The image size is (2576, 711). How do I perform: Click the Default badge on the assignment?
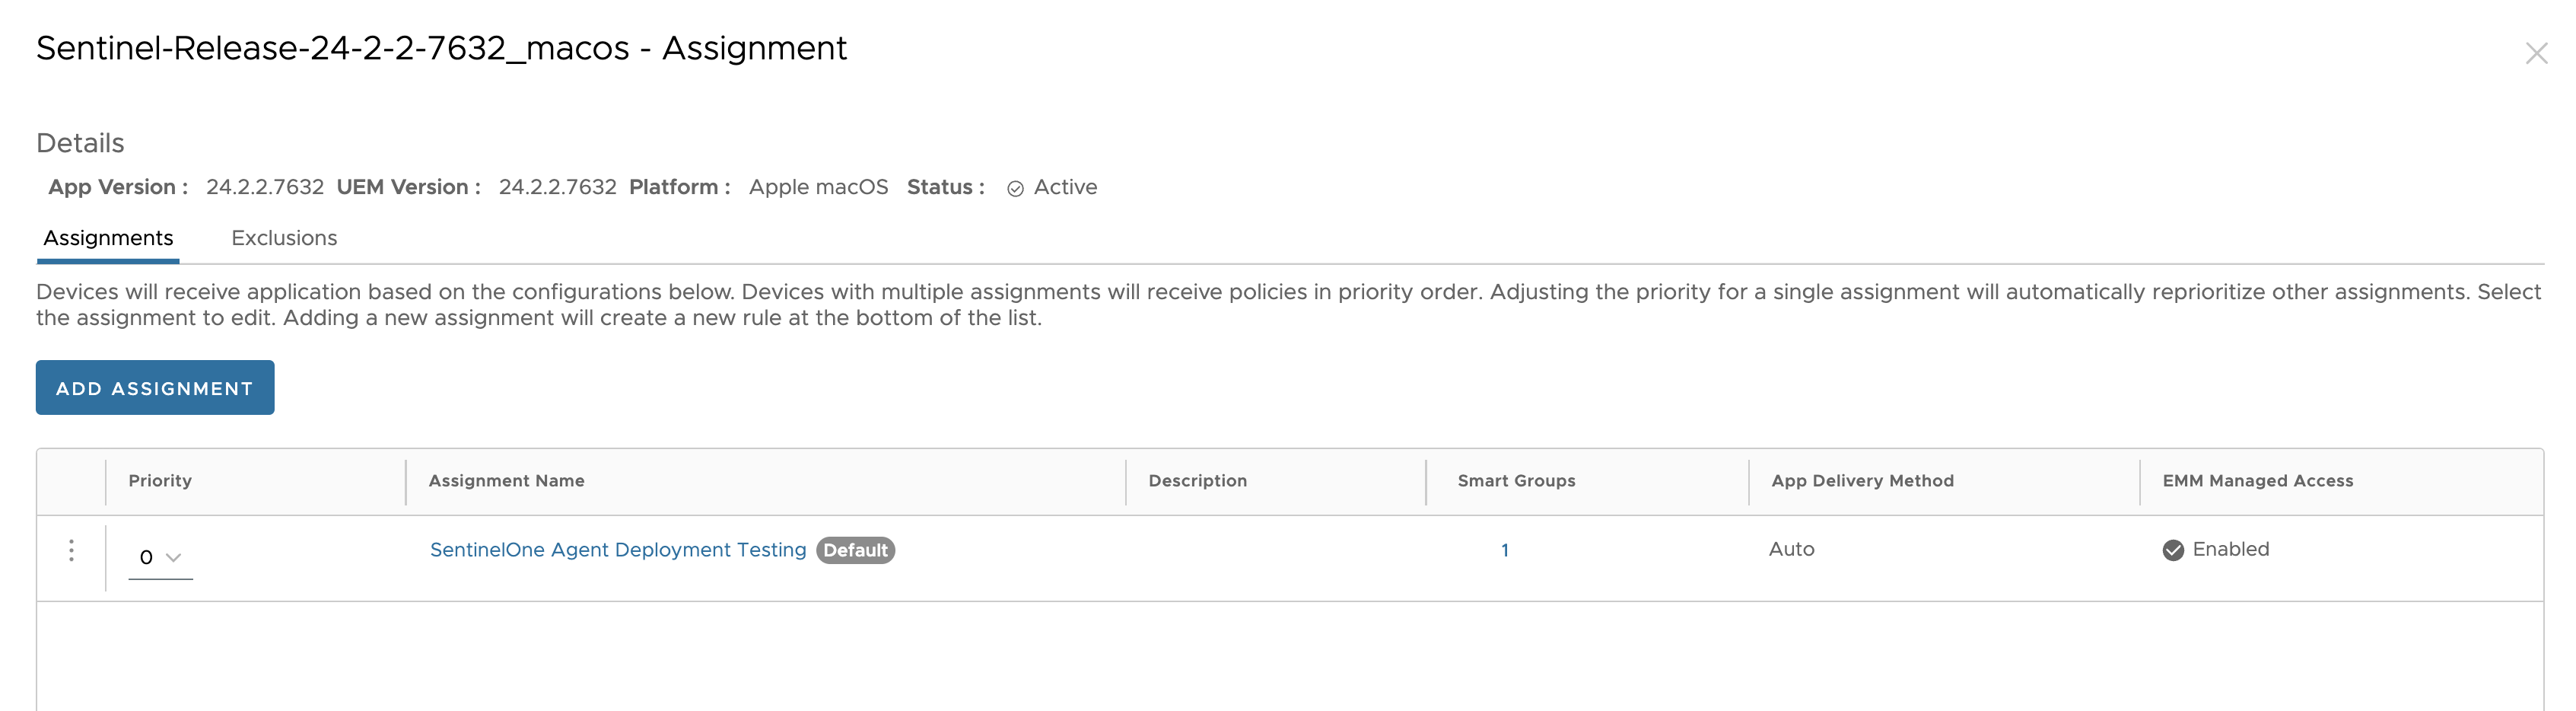tap(855, 550)
